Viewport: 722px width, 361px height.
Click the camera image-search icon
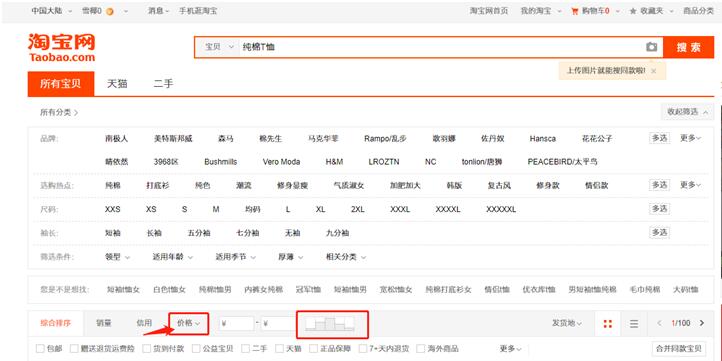651,47
